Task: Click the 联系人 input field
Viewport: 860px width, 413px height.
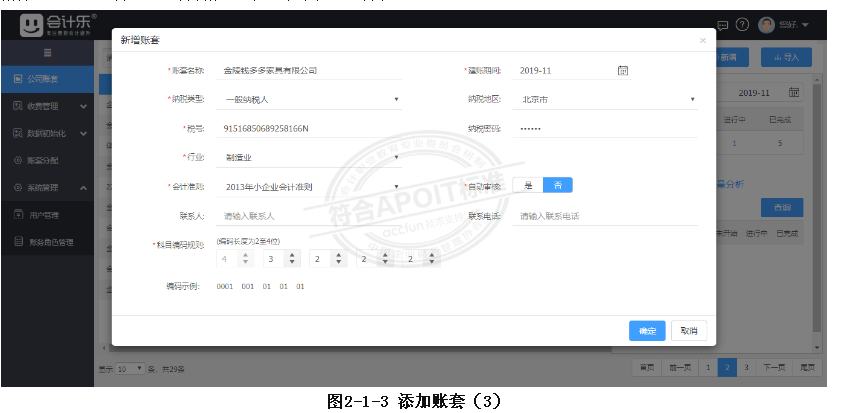Action: click(x=309, y=216)
